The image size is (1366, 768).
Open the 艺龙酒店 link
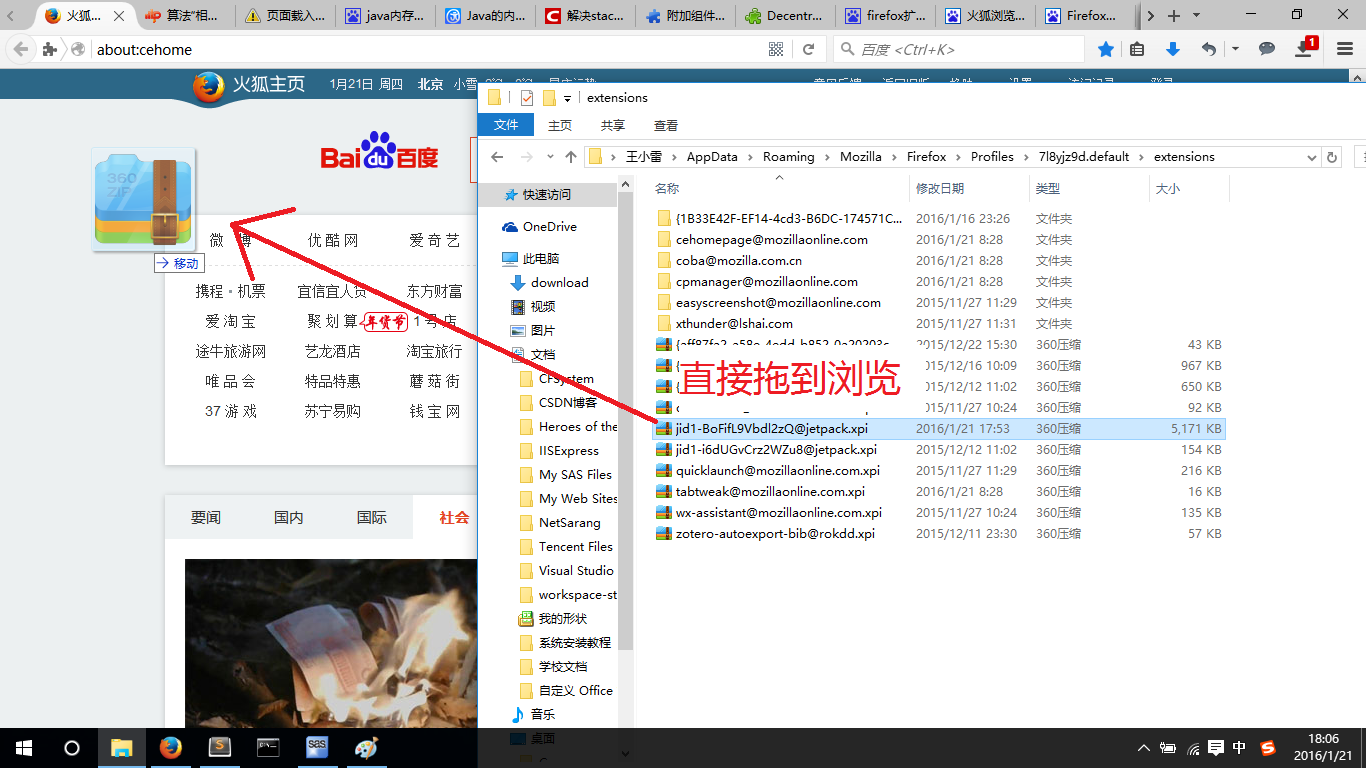333,351
